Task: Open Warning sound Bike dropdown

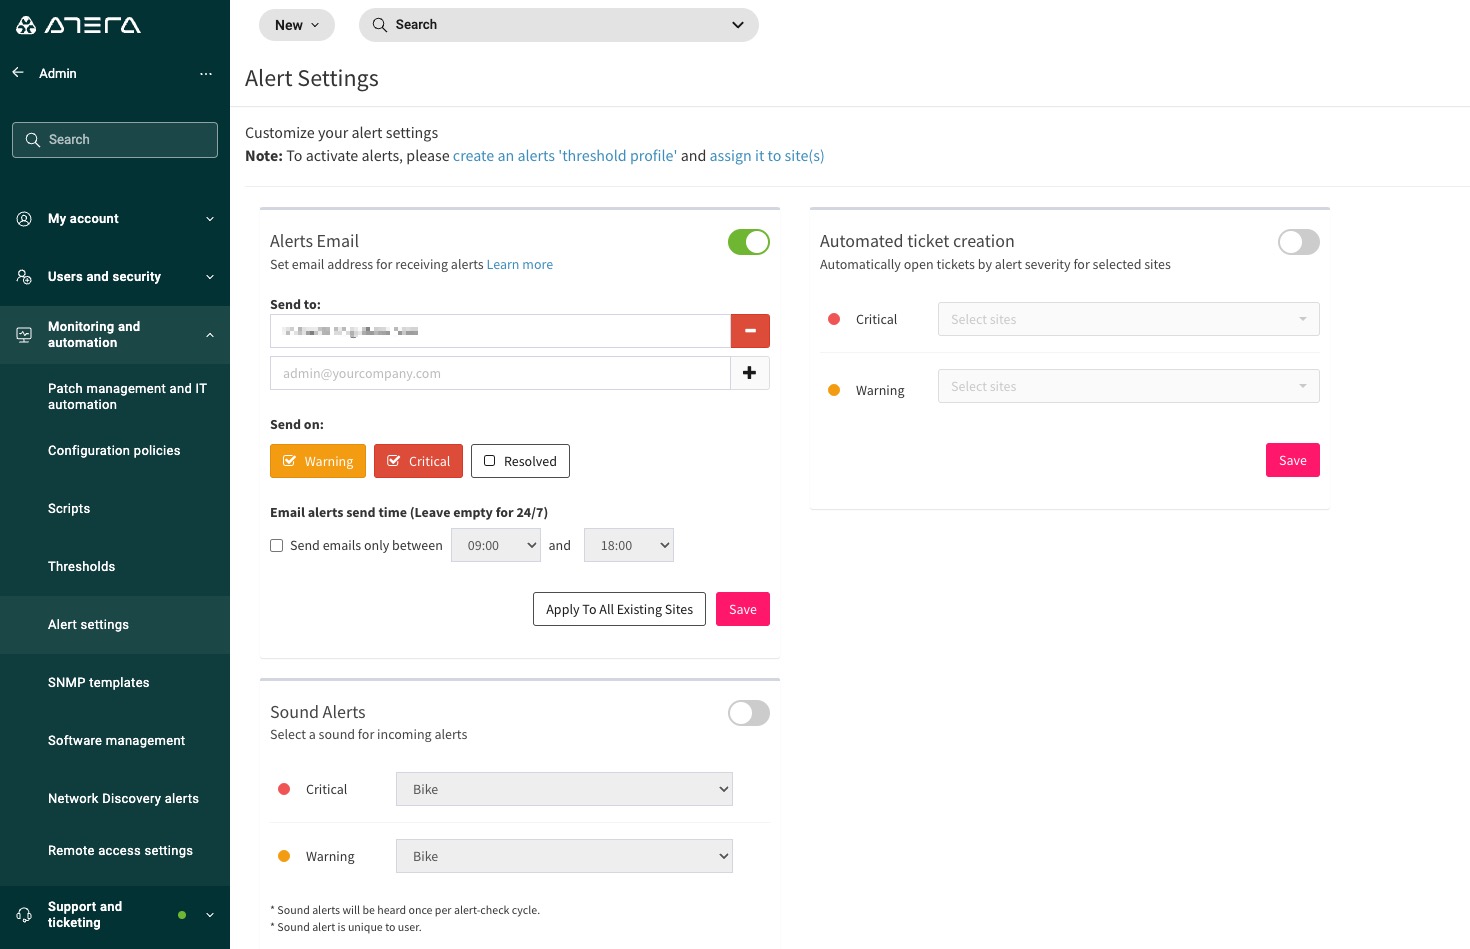Action: coord(564,856)
